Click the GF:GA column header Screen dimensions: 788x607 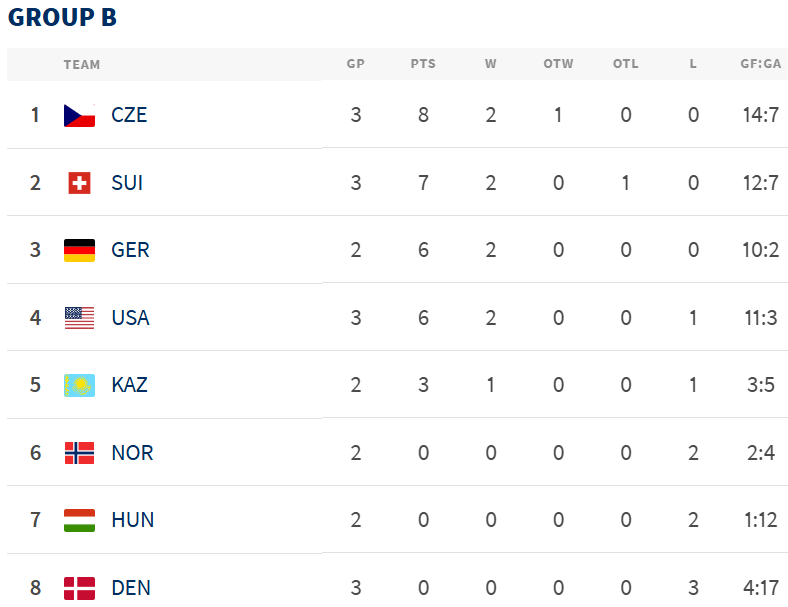pyautogui.click(x=760, y=64)
